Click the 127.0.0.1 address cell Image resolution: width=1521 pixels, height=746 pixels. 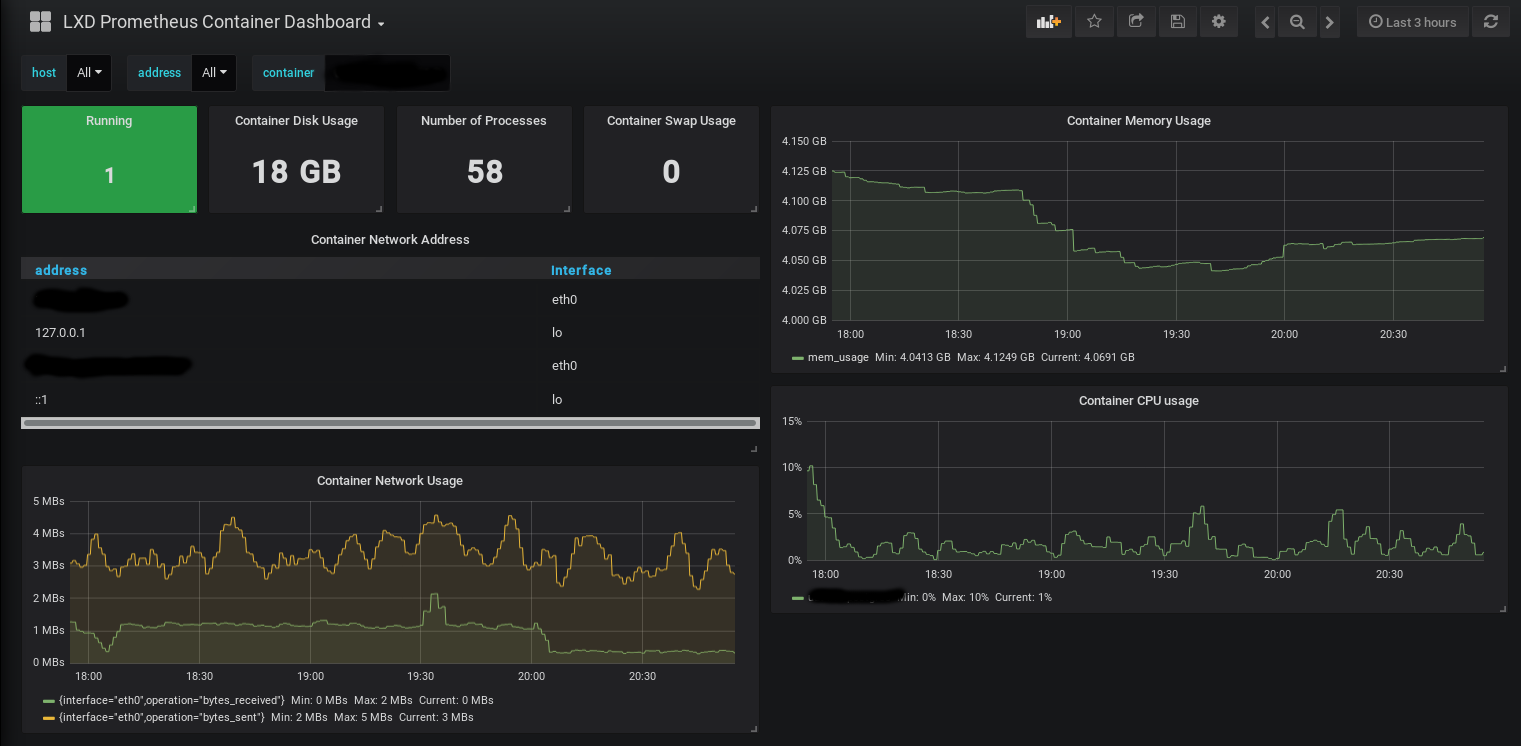(x=60, y=333)
